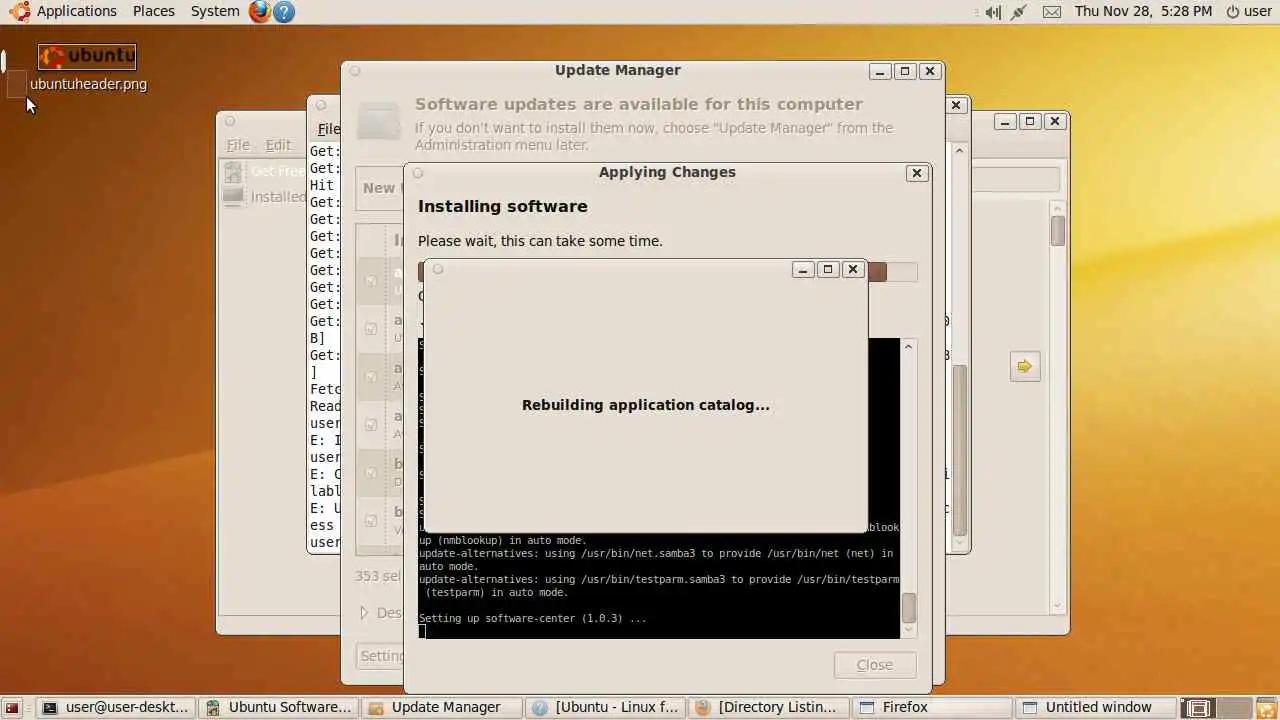The height and width of the screenshot is (720, 1280).
Task: Open the volume control indicator
Action: [992, 12]
